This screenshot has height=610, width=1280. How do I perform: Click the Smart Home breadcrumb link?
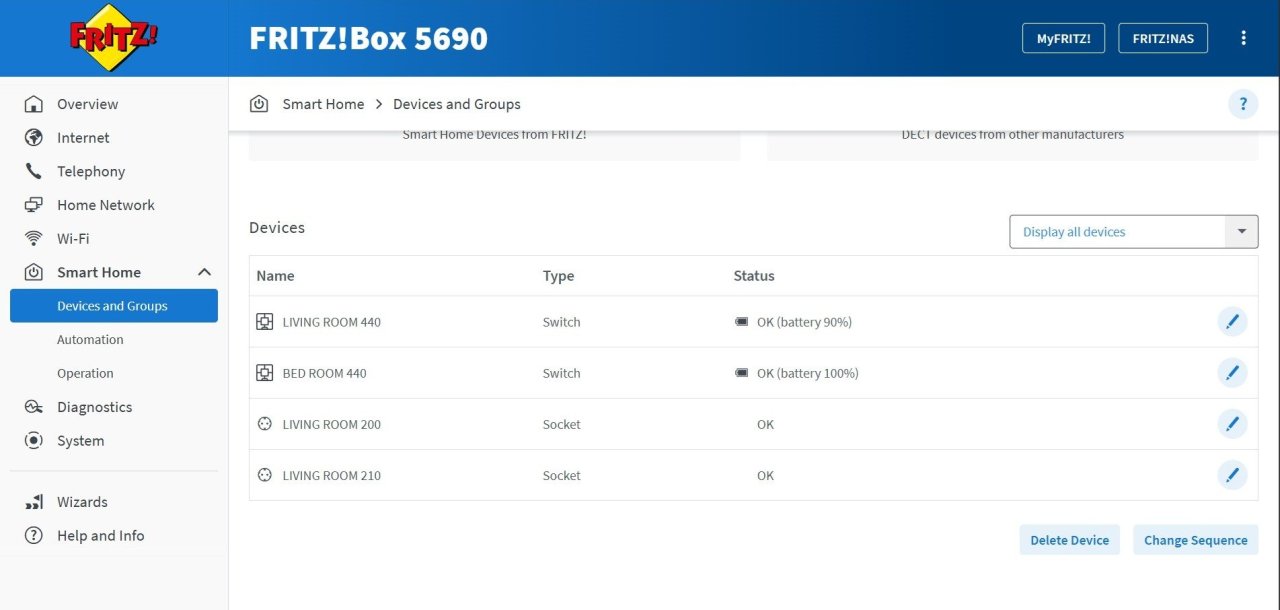click(x=323, y=104)
